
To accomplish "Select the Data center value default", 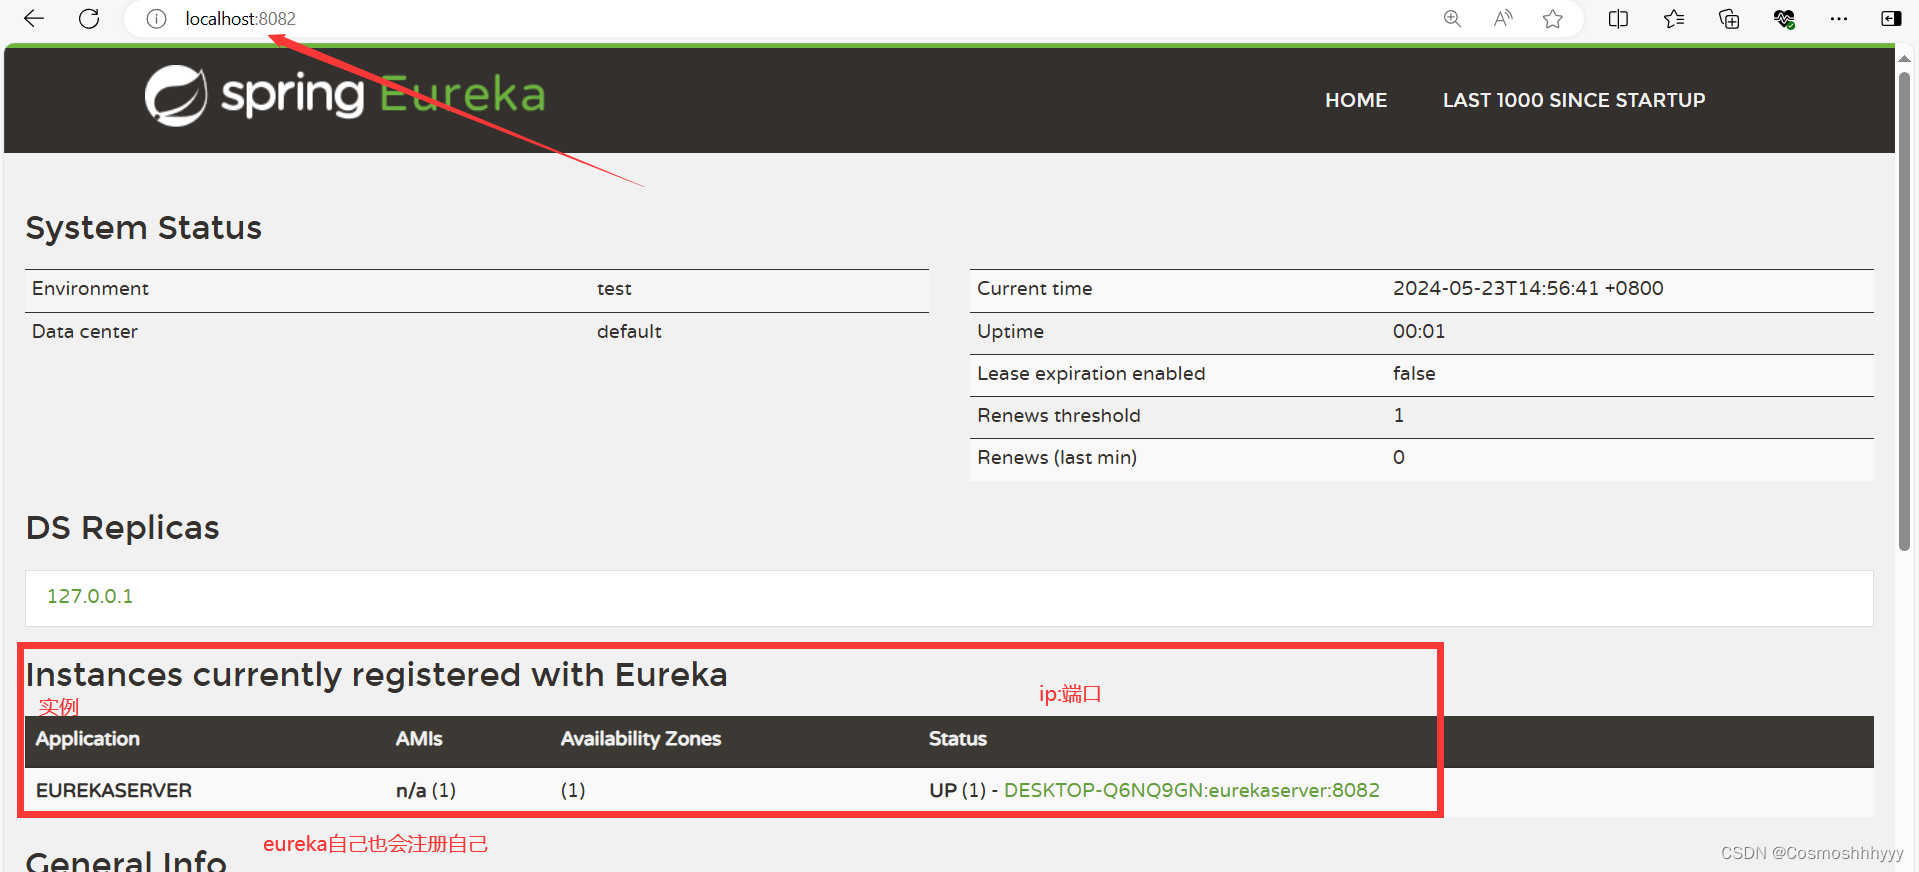I will (x=629, y=331).
